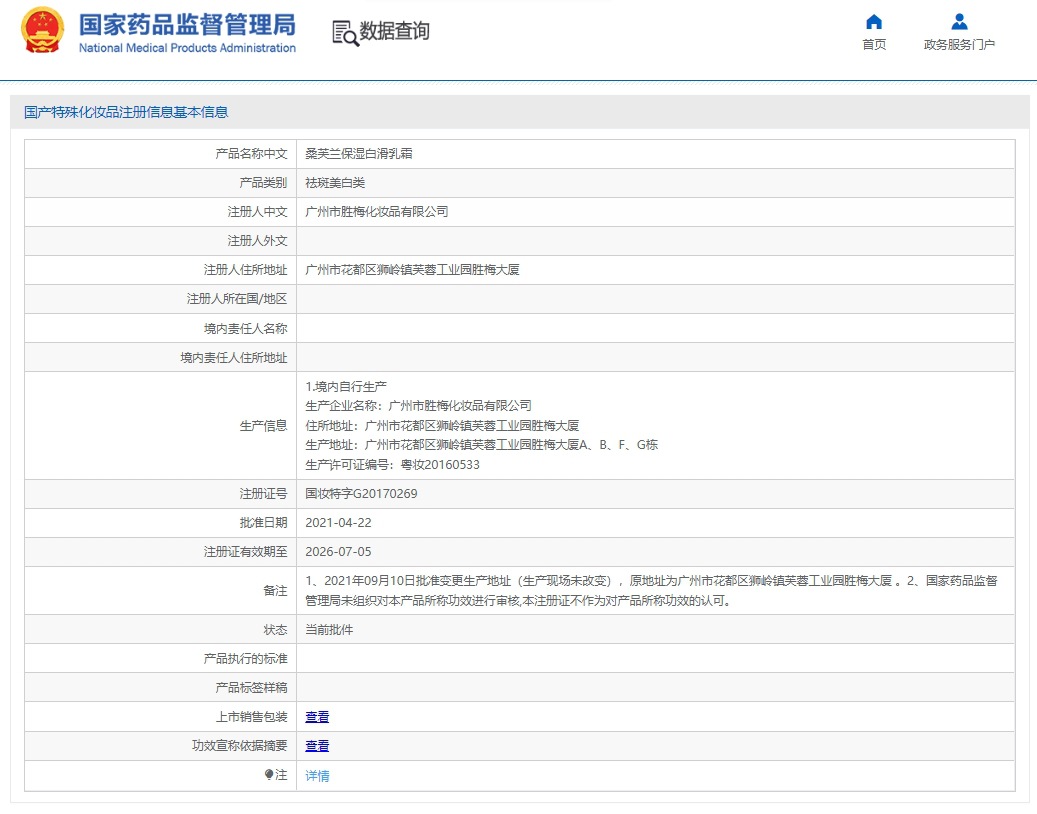Click the house icon above 首页

874,22
